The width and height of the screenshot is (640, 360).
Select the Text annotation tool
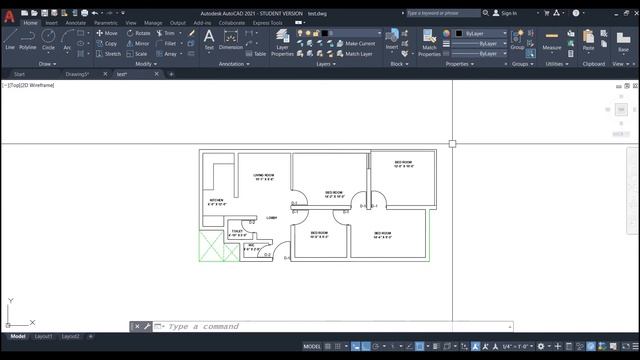point(209,40)
